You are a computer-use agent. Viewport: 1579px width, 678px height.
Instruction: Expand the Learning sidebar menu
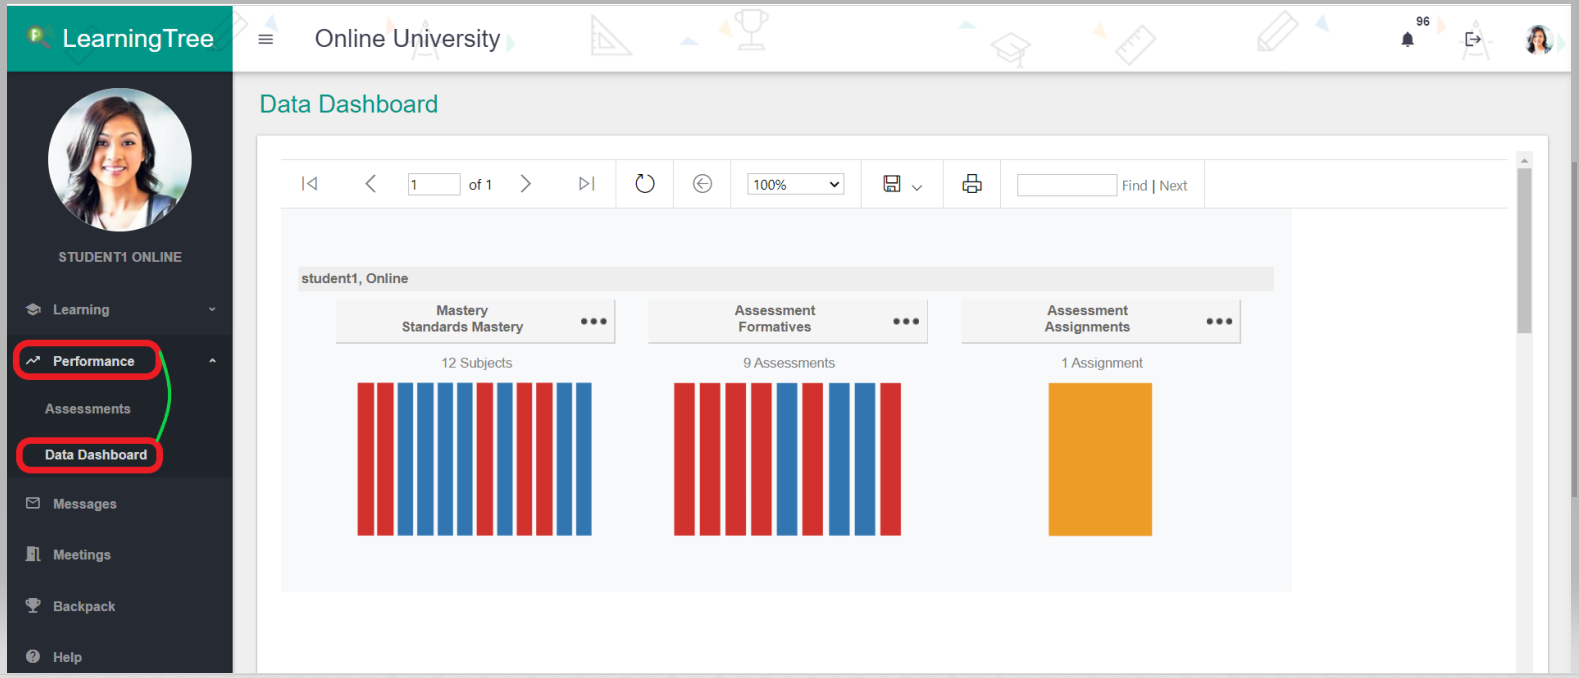pyautogui.click(x=120, y=310)
